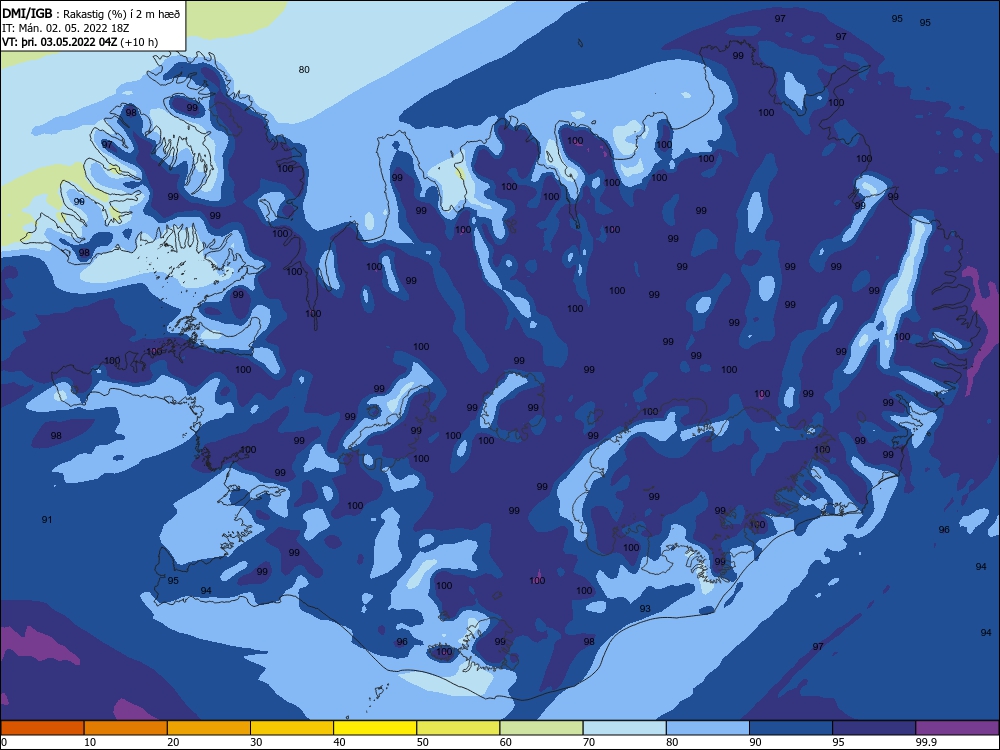Pick the 60–70 pale green legend swatch
1000x750 pixels.
541,728
